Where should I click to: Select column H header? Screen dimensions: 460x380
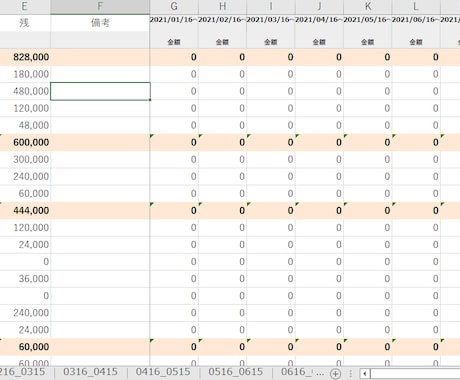pyautogui.click(x=222, y=6)
